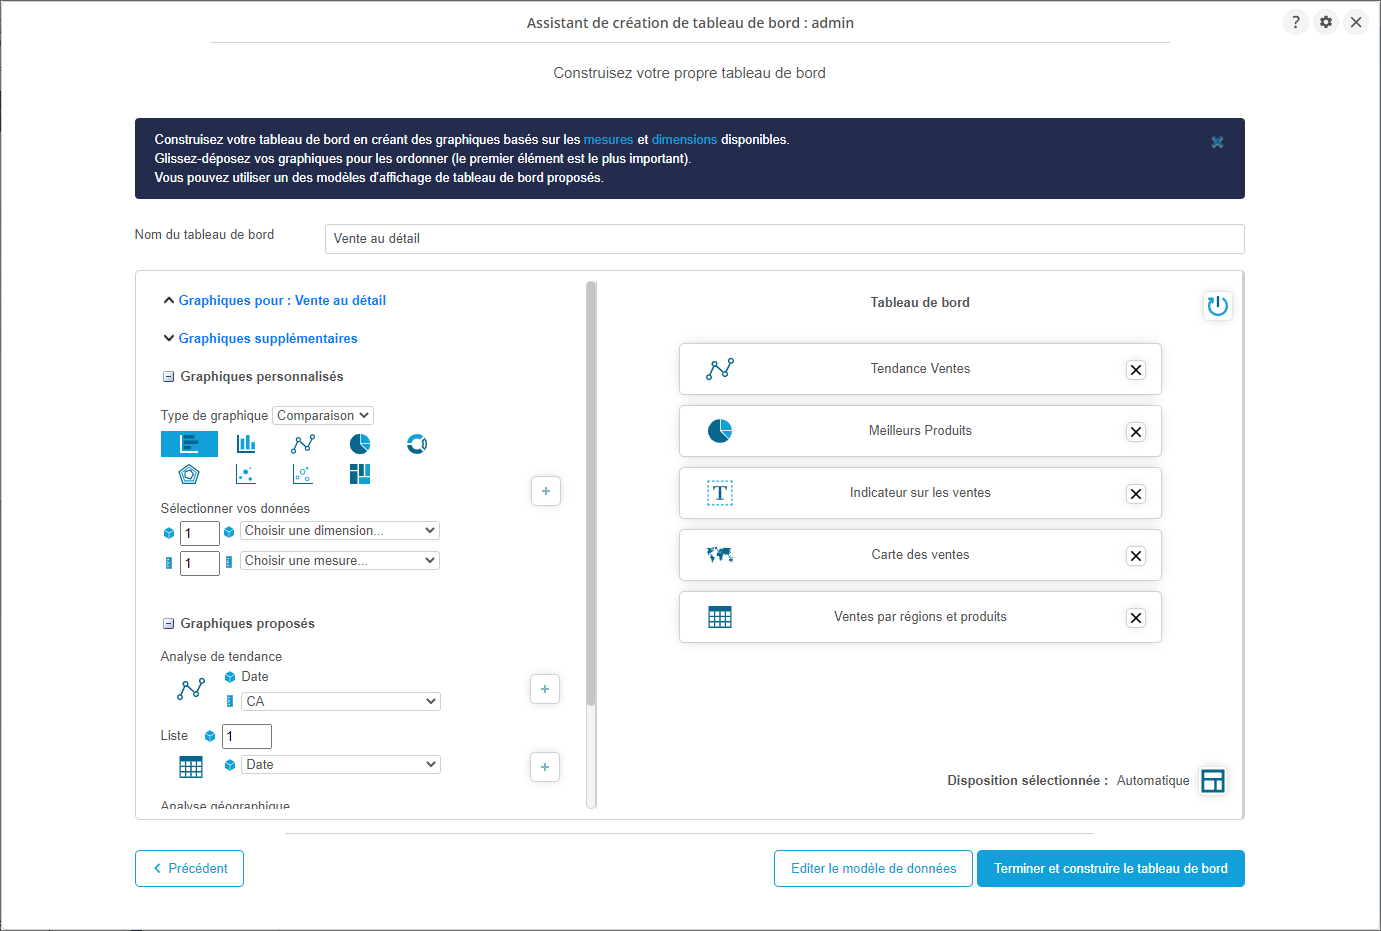The width and height of the screenshot is (1381, 931).
Task: Click text icon on Indicateur sur les ventes
Action: coord(720,493)
